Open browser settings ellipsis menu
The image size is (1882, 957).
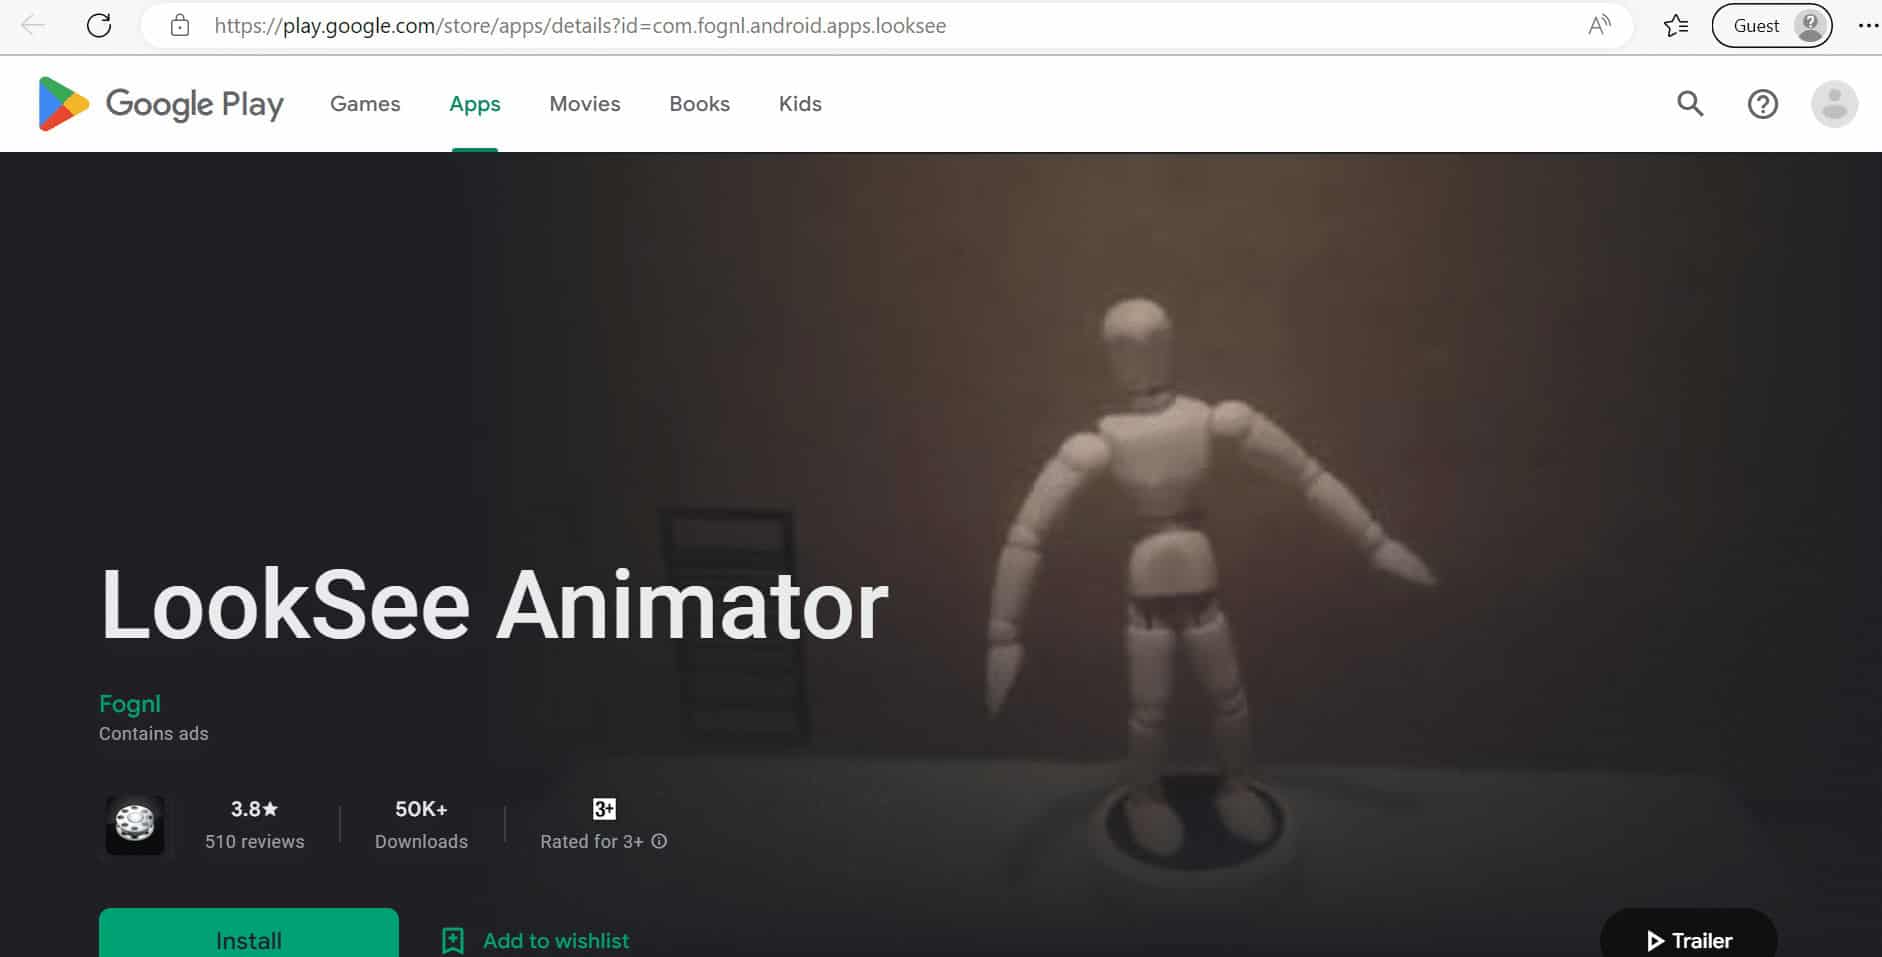[1867, 25]
